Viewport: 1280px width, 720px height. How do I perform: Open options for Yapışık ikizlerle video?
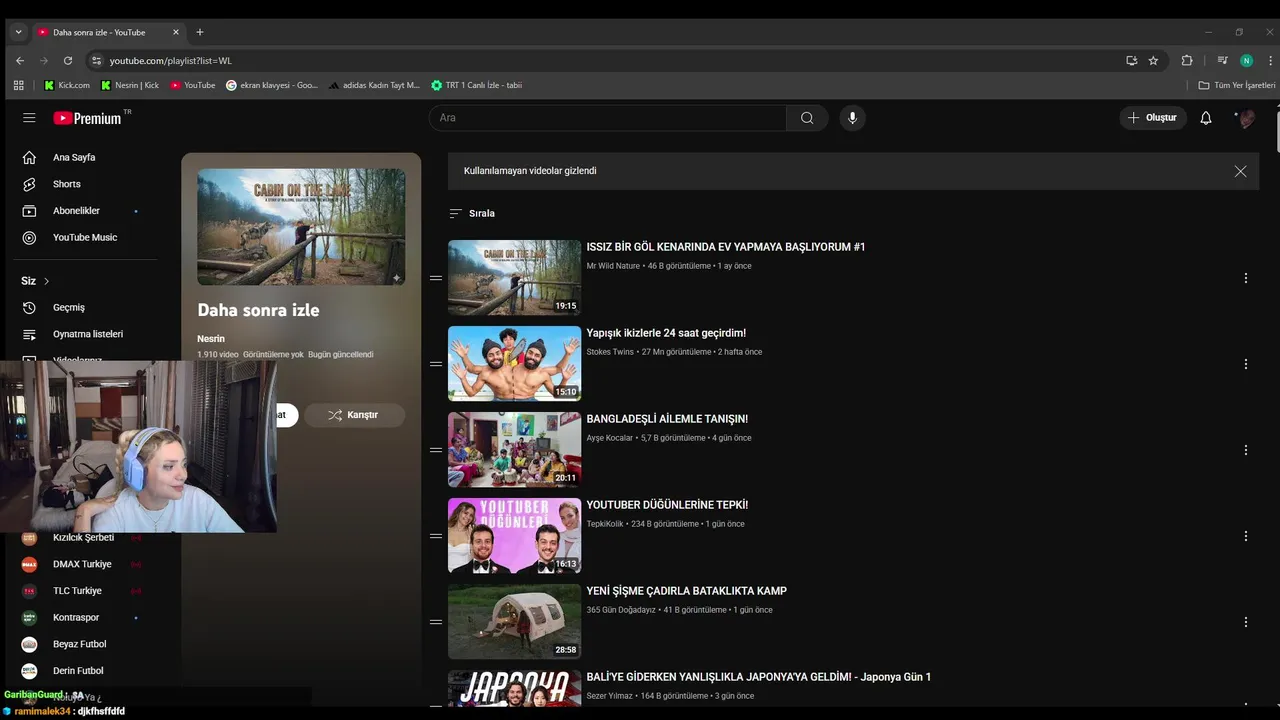[1246, 364]
